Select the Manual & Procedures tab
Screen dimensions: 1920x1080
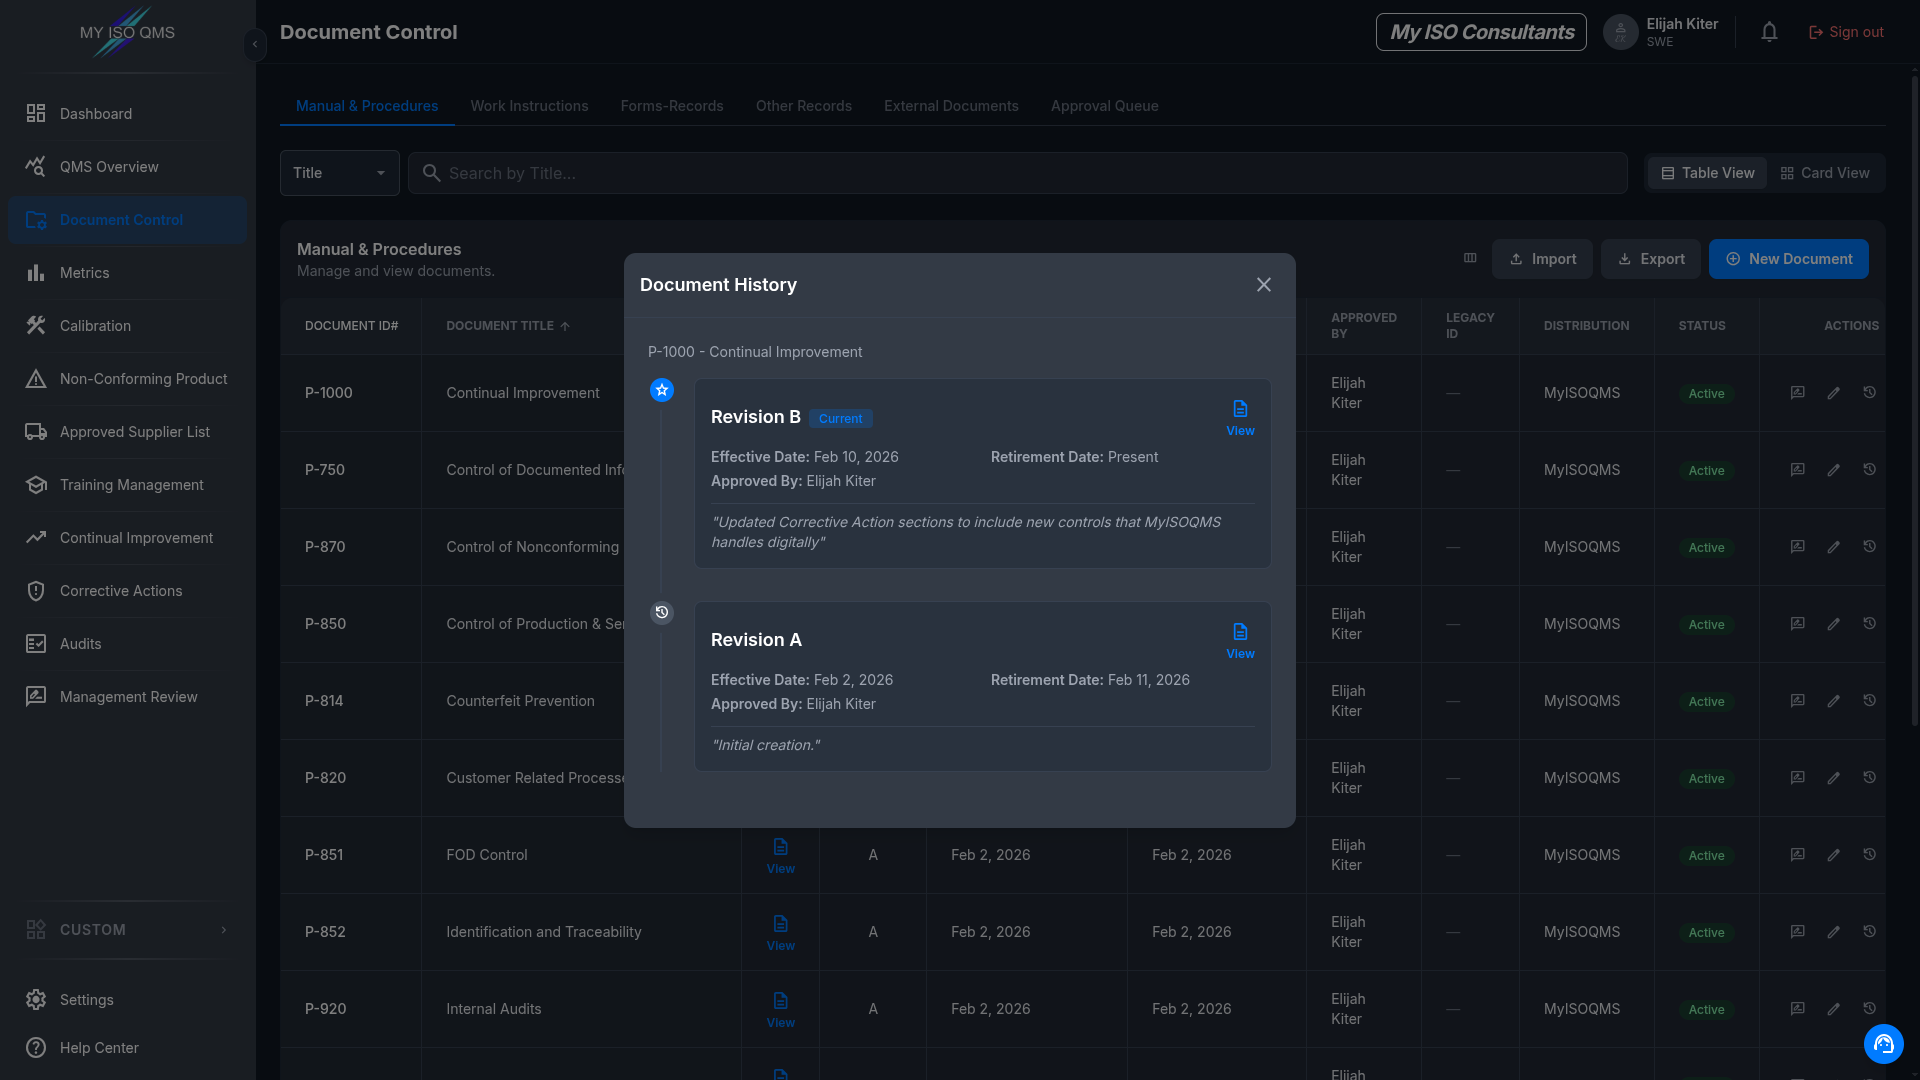367,106
